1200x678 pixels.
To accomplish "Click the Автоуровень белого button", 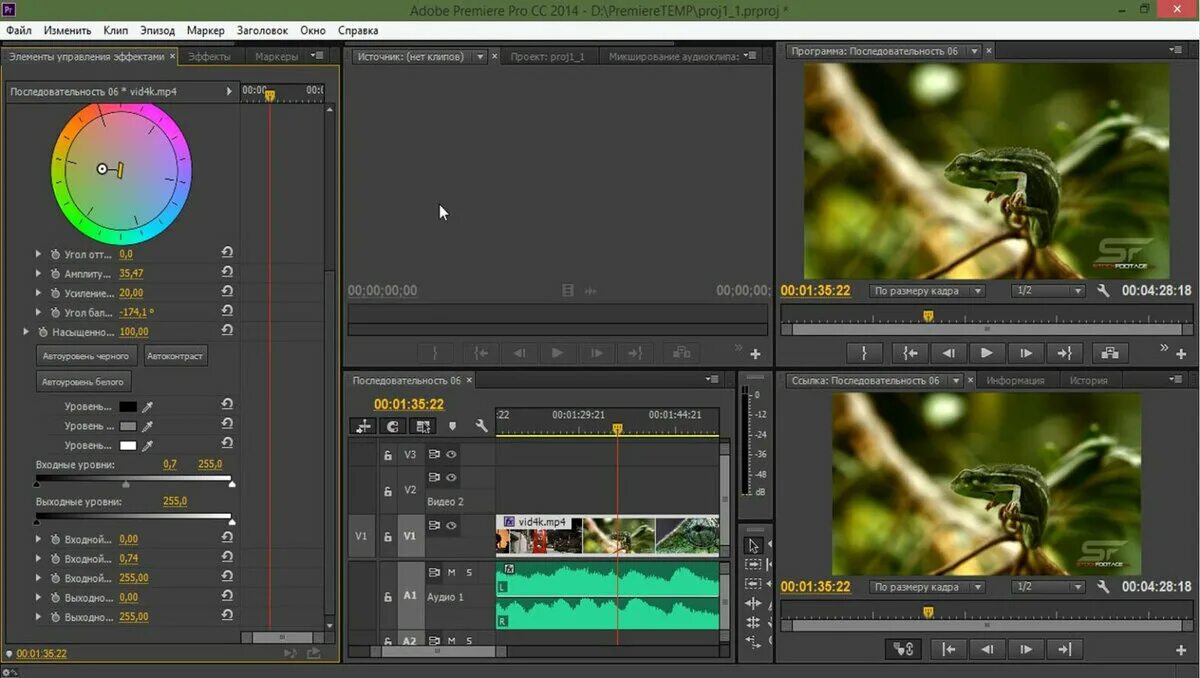I will click(85, 382).
